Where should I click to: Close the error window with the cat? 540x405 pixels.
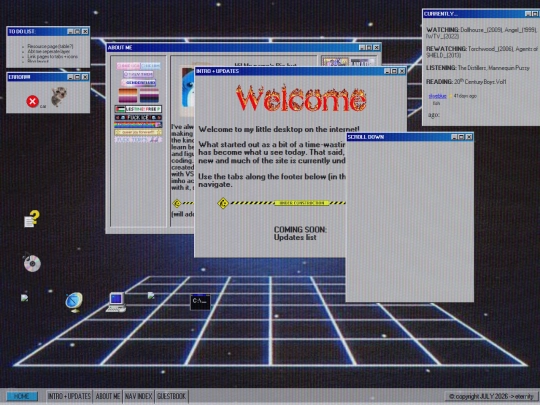pos(85,77)
